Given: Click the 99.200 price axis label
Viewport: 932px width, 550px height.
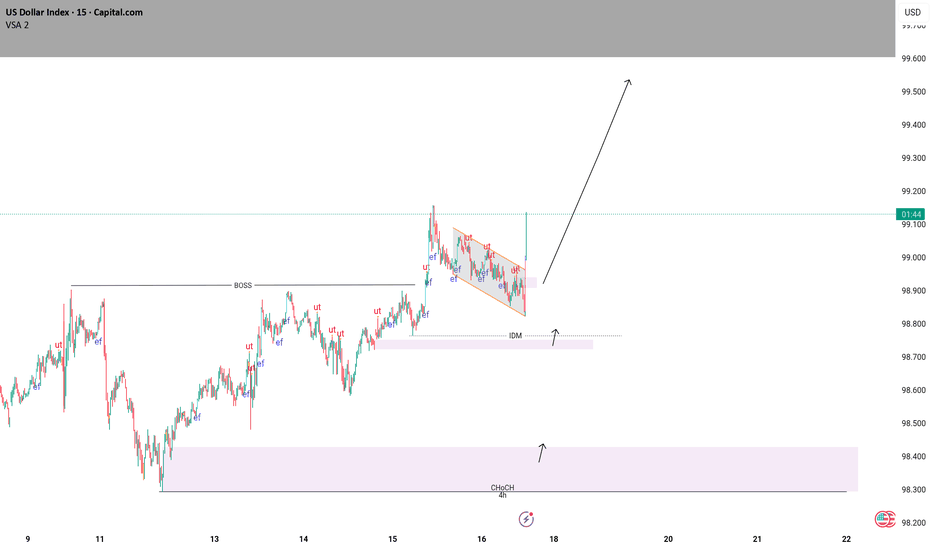Looking at the screenshot, I should (914, 191).
